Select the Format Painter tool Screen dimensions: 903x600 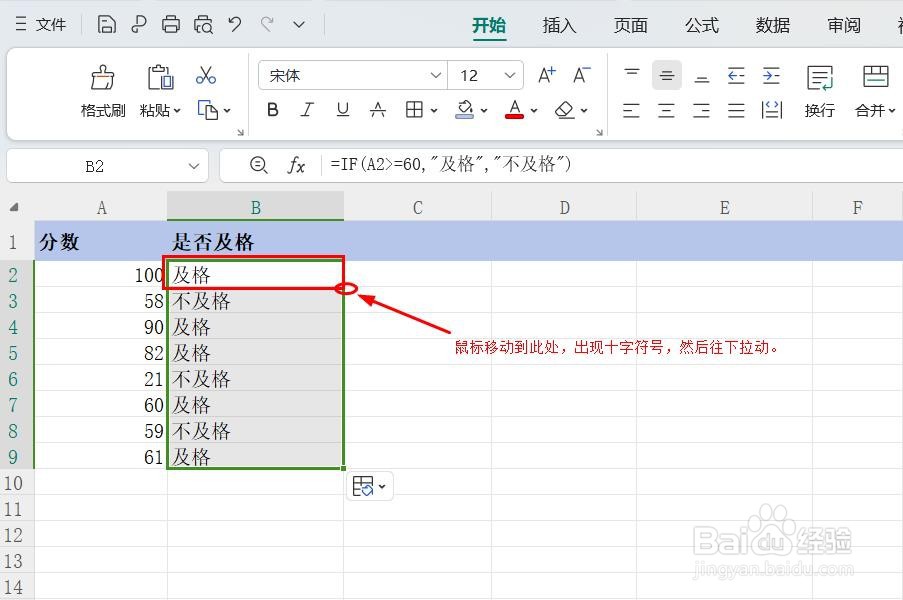[101, 88]
